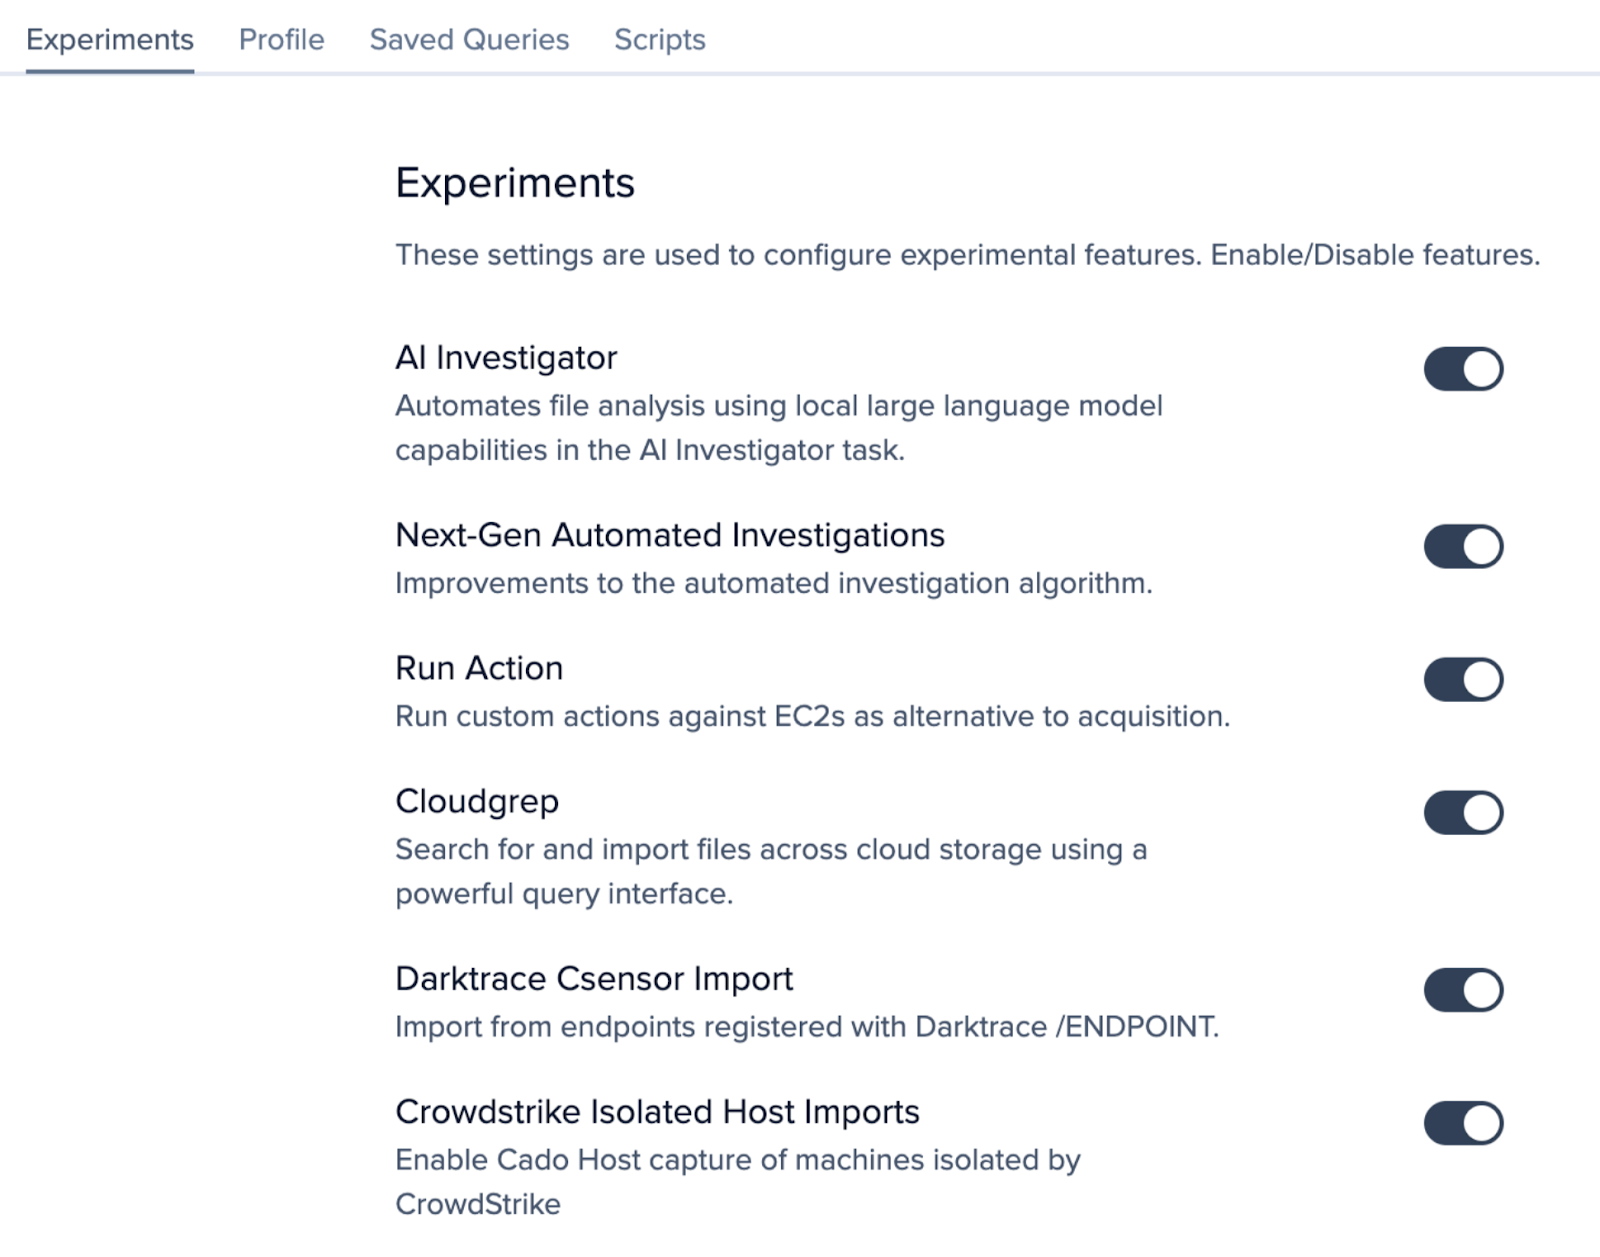This screenshot has height=1257, width=1600.
Task: Disable the AI Investigator toggle
Action: [x=1463, y=369]
